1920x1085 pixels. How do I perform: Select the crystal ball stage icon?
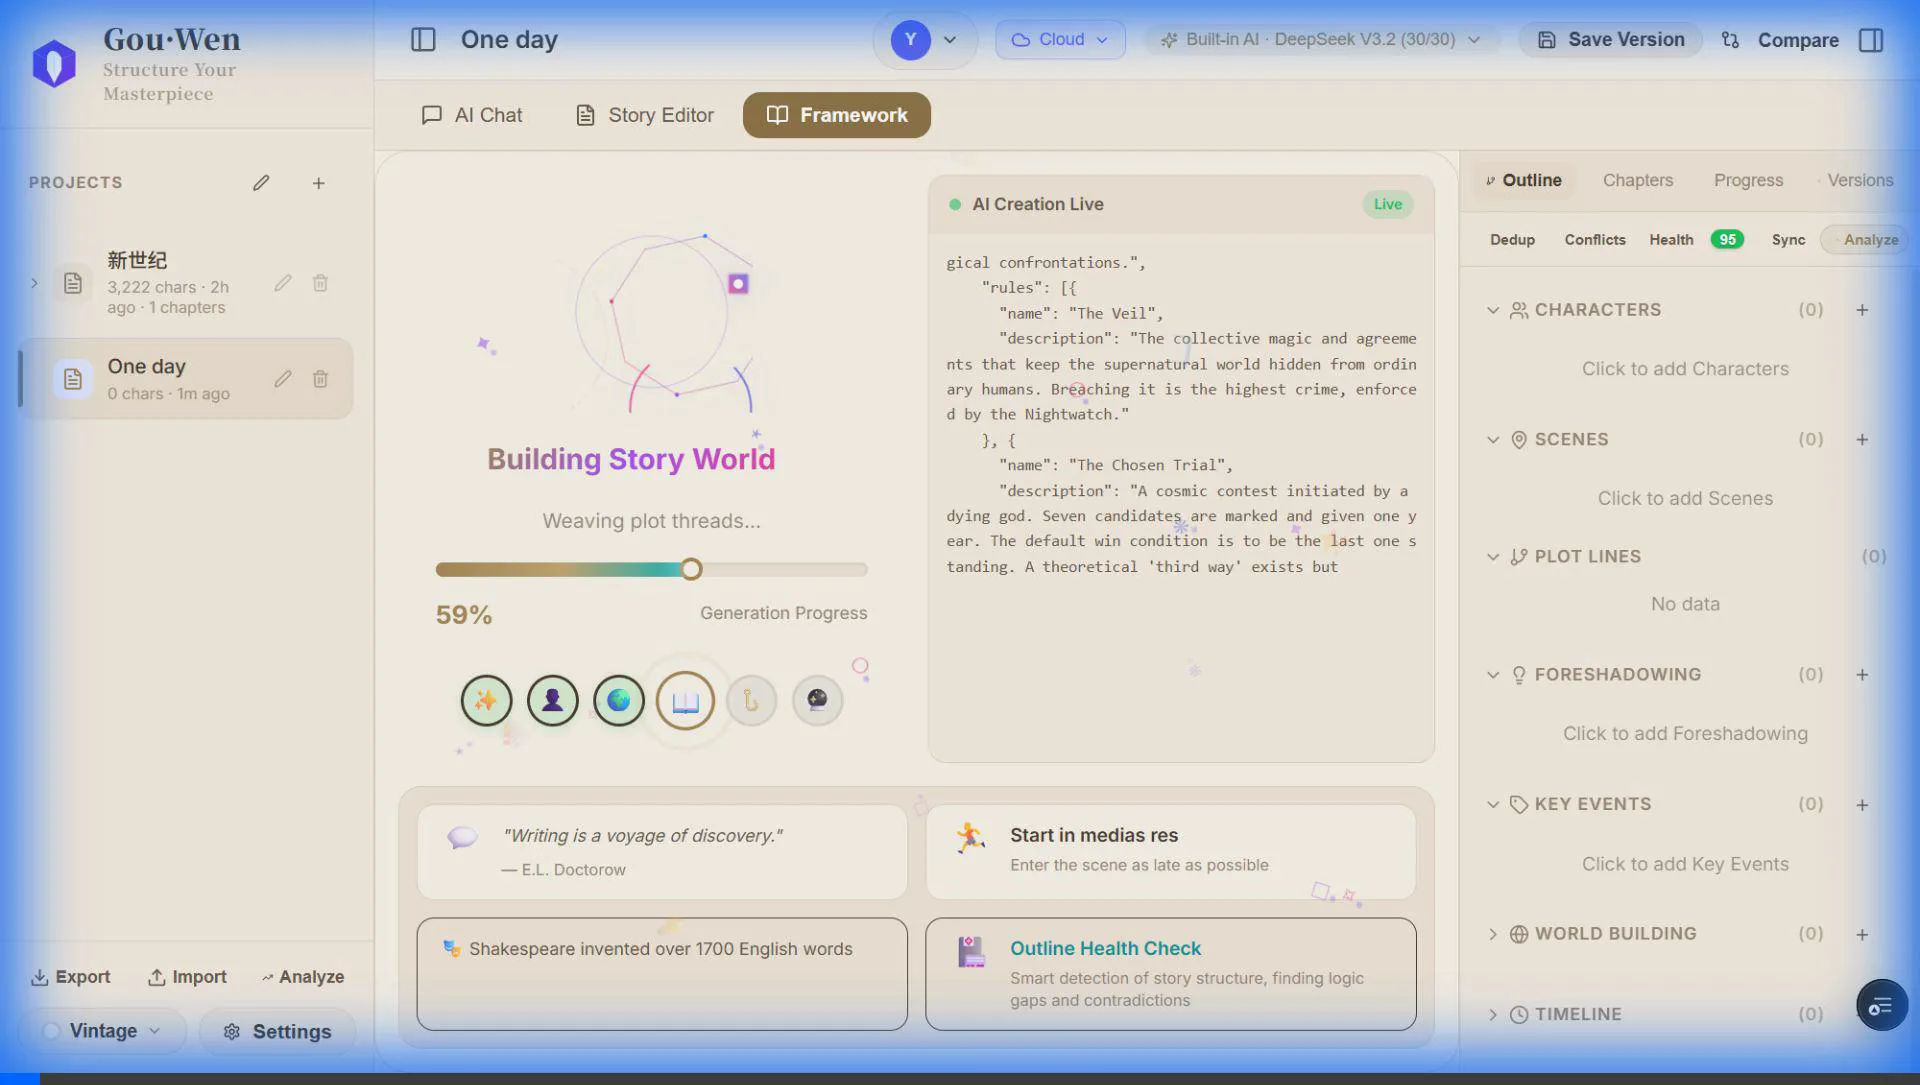click(x=817, y=700)
